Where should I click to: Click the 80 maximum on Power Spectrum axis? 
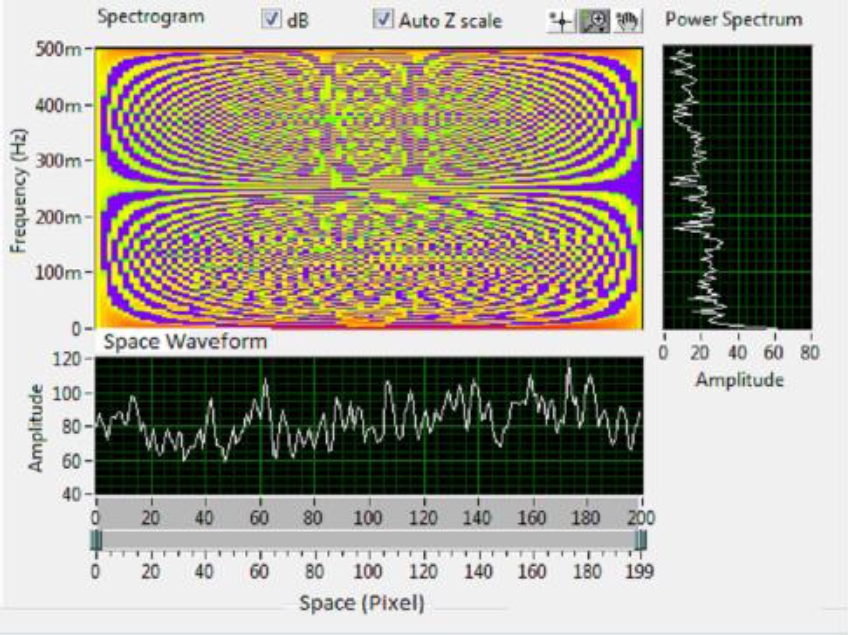[x=809, y=352]
